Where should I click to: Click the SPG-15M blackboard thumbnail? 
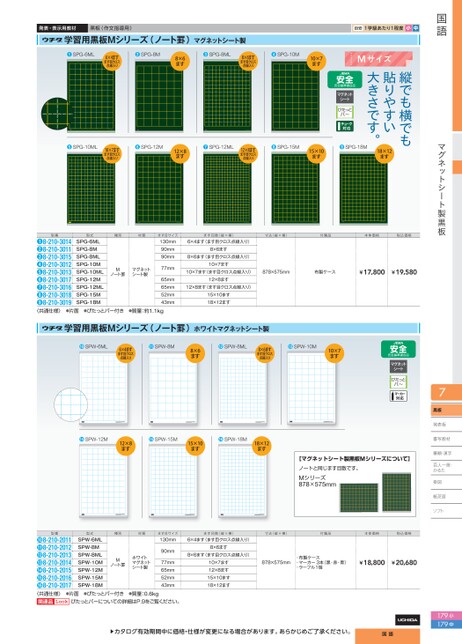(x=295, y=189)
